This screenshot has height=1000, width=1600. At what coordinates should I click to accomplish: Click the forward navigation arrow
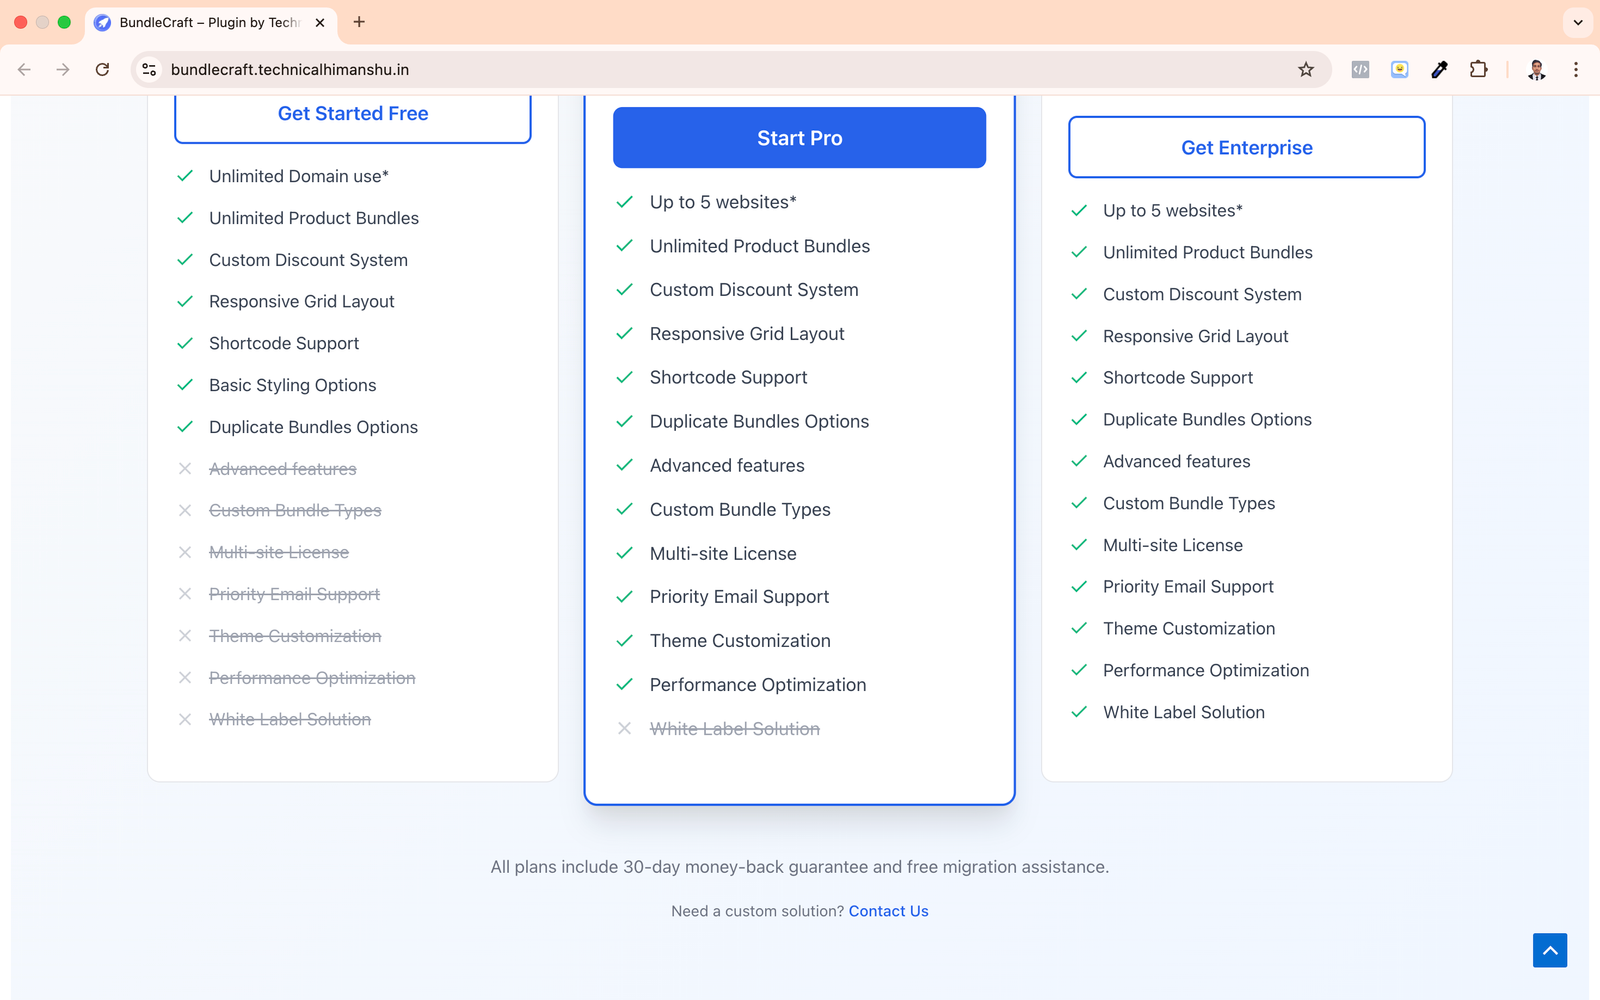tap(63, 70)
